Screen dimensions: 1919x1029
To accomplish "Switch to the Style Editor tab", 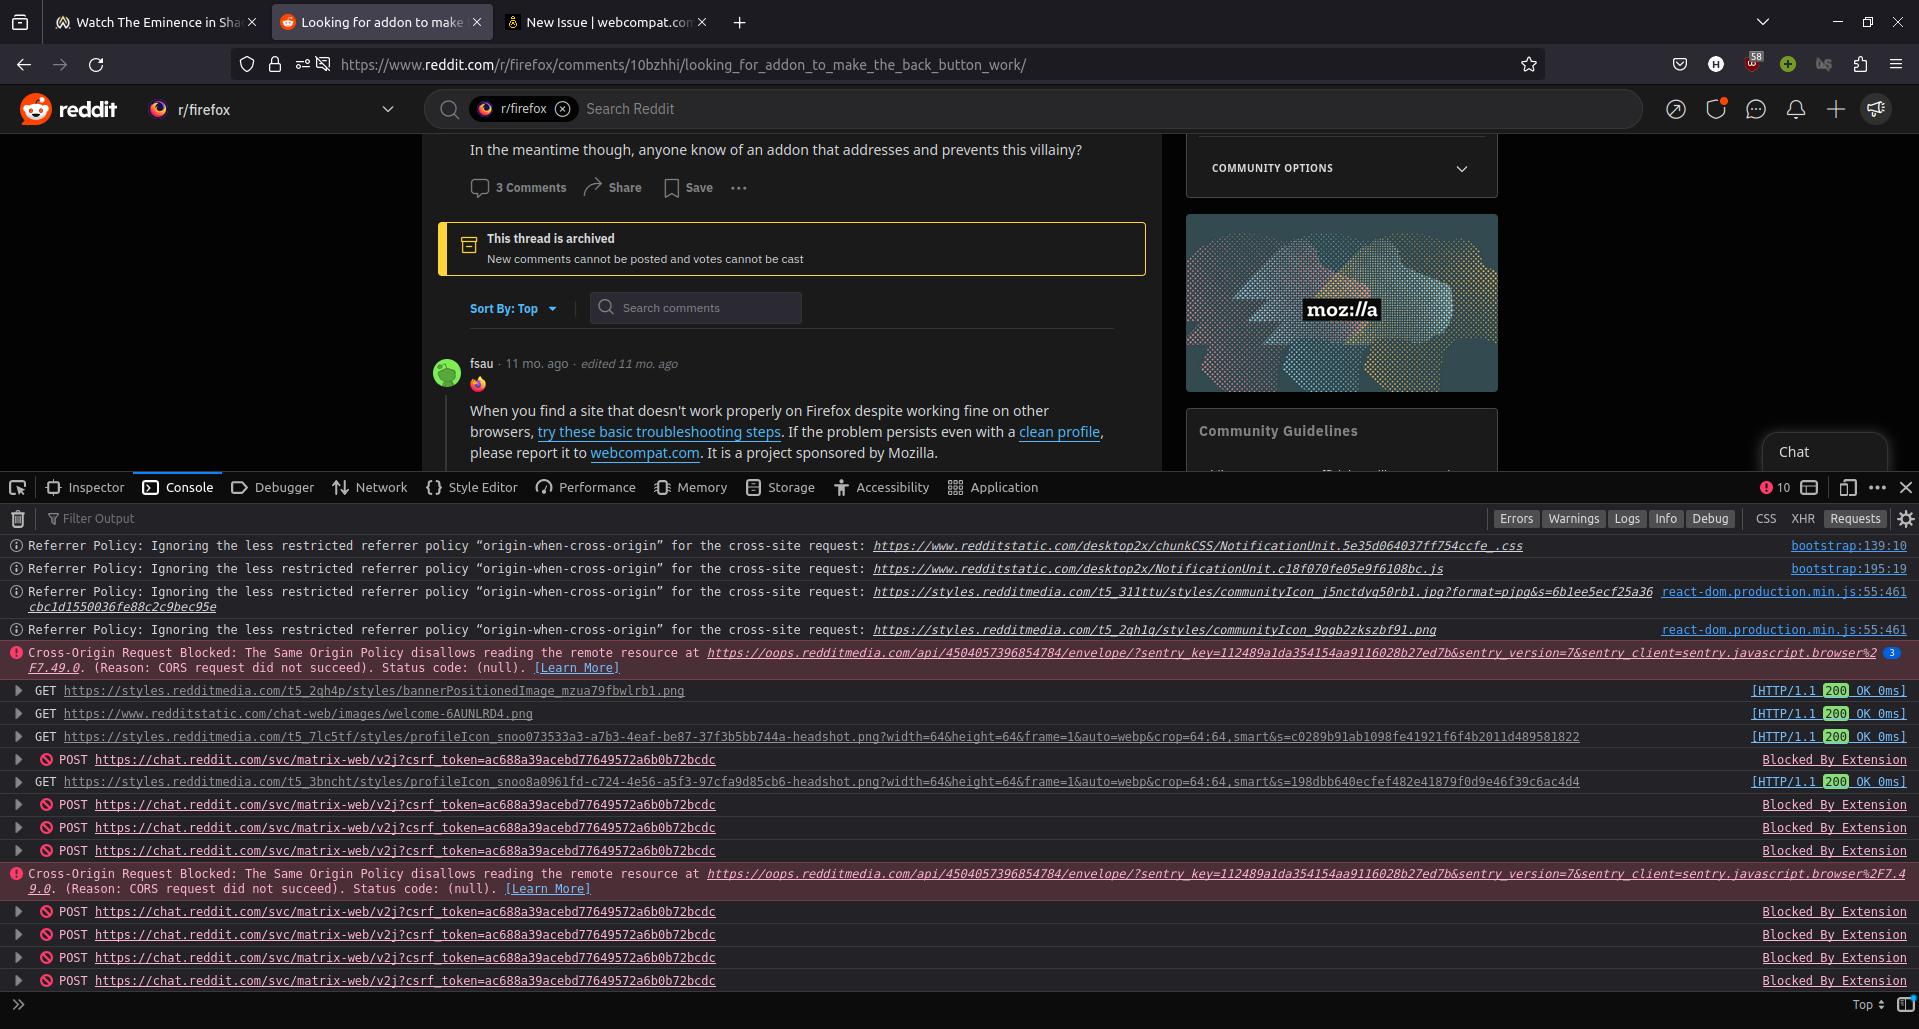I will [471, 487].
